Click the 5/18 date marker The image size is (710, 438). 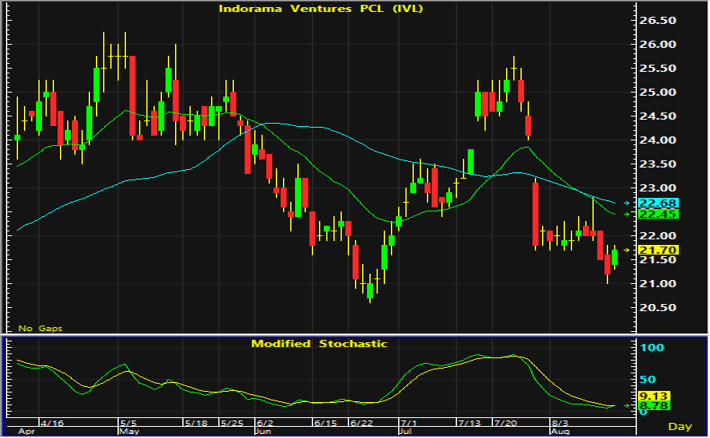pyautogui.click(x=196, y=423)
